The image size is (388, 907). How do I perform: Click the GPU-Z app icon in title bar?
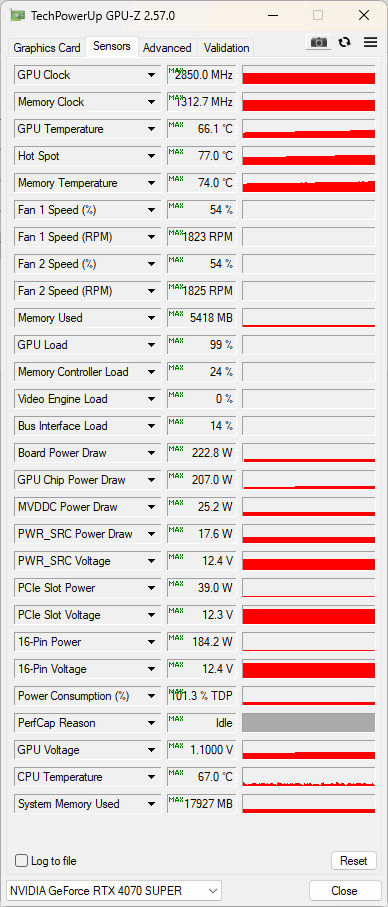[17, 16]
